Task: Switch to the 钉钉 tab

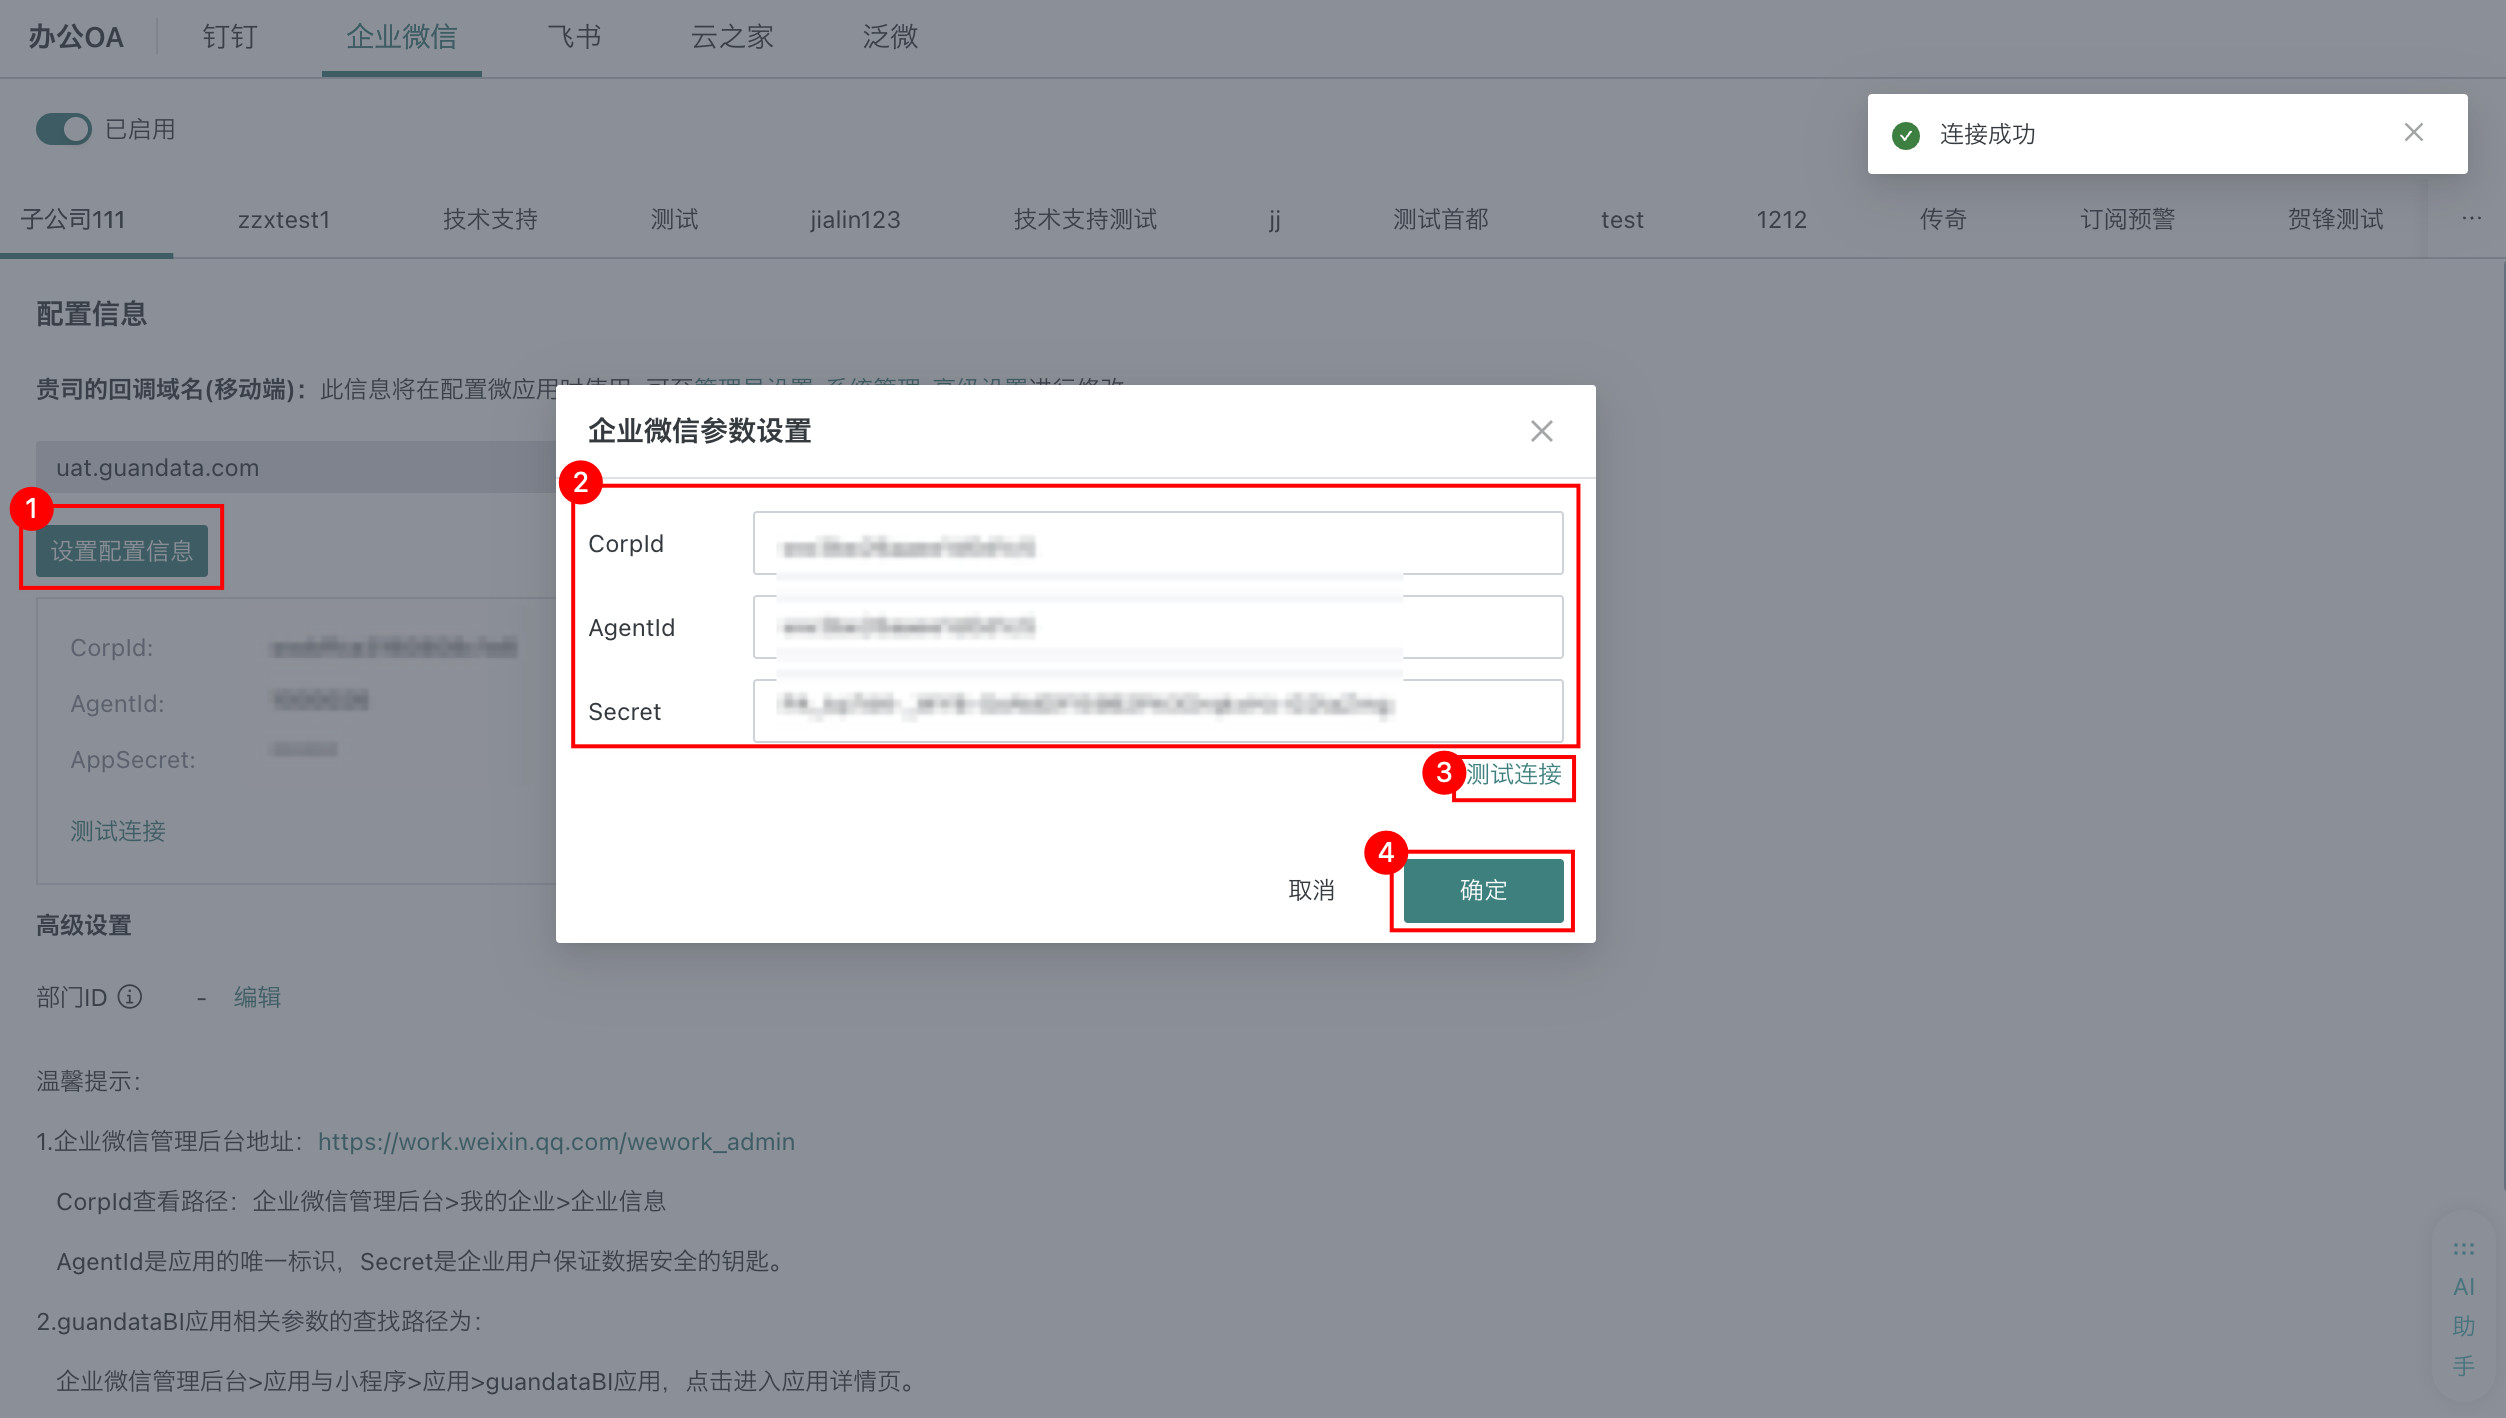Action: click(x=229, y=37)
